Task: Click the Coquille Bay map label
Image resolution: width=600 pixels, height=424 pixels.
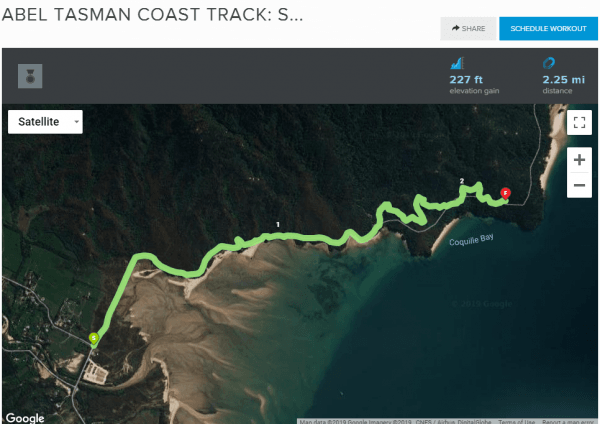Action: tap(471, 240)
